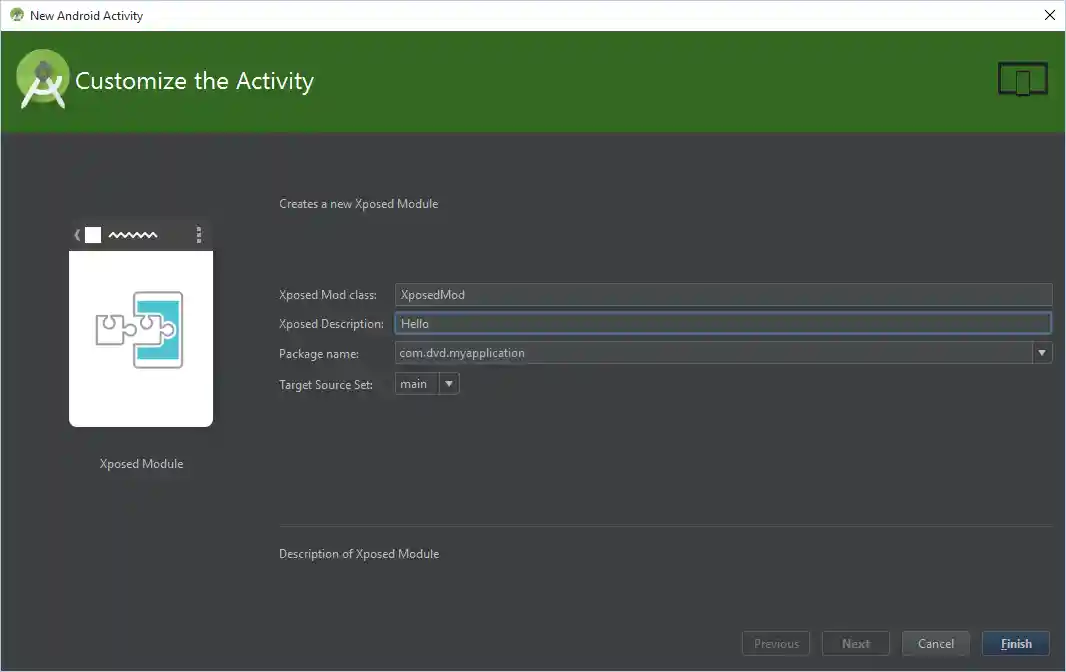Expand the Package name dropdown arrow
This screenshot has height=672, width=1066.
click(1042, 352)
